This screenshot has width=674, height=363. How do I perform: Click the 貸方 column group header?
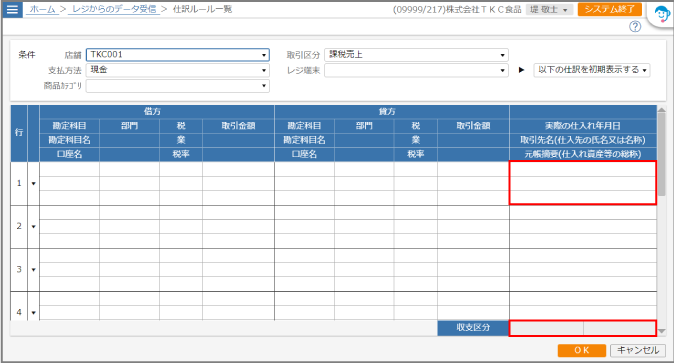point(392,112)
